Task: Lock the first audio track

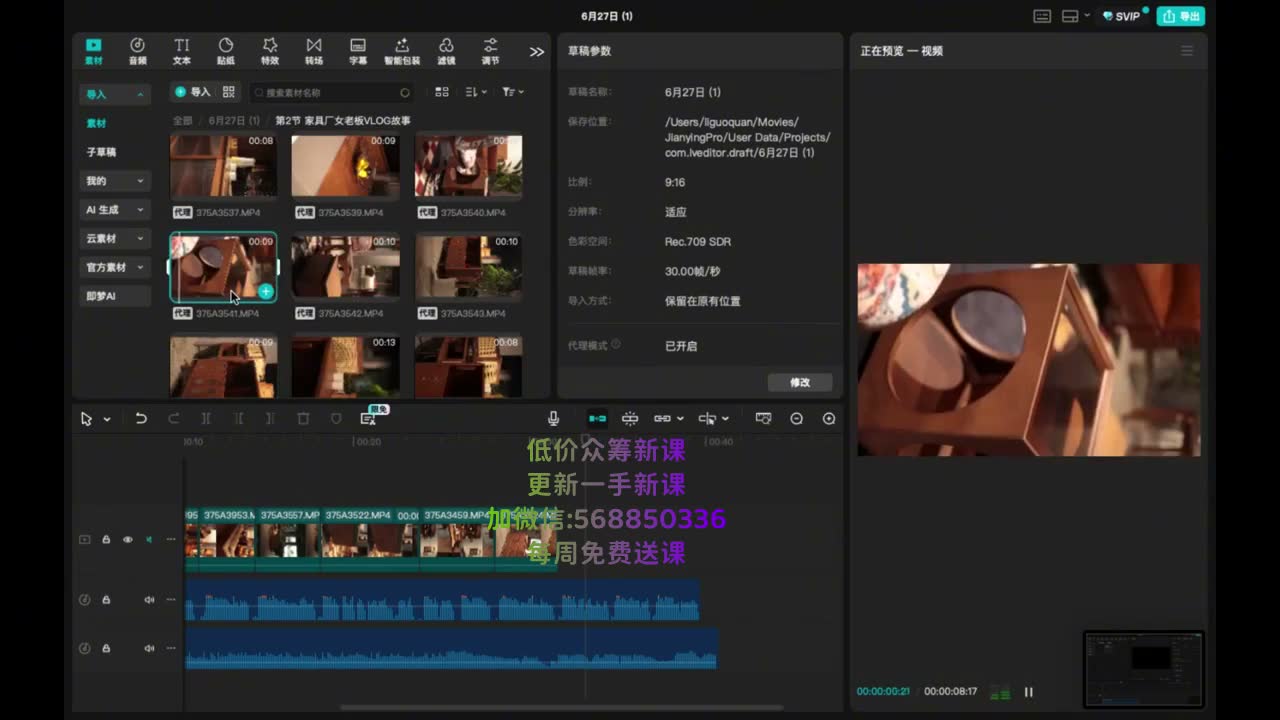Action: pos(106,600)
